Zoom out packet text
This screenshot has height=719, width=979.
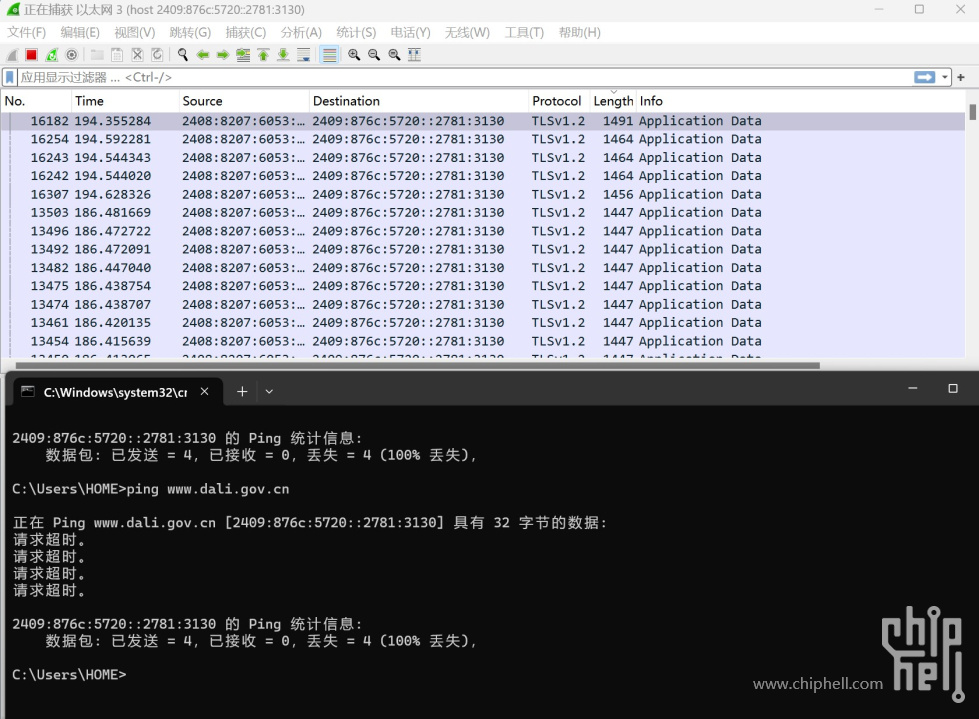click(x=374, y=55)
